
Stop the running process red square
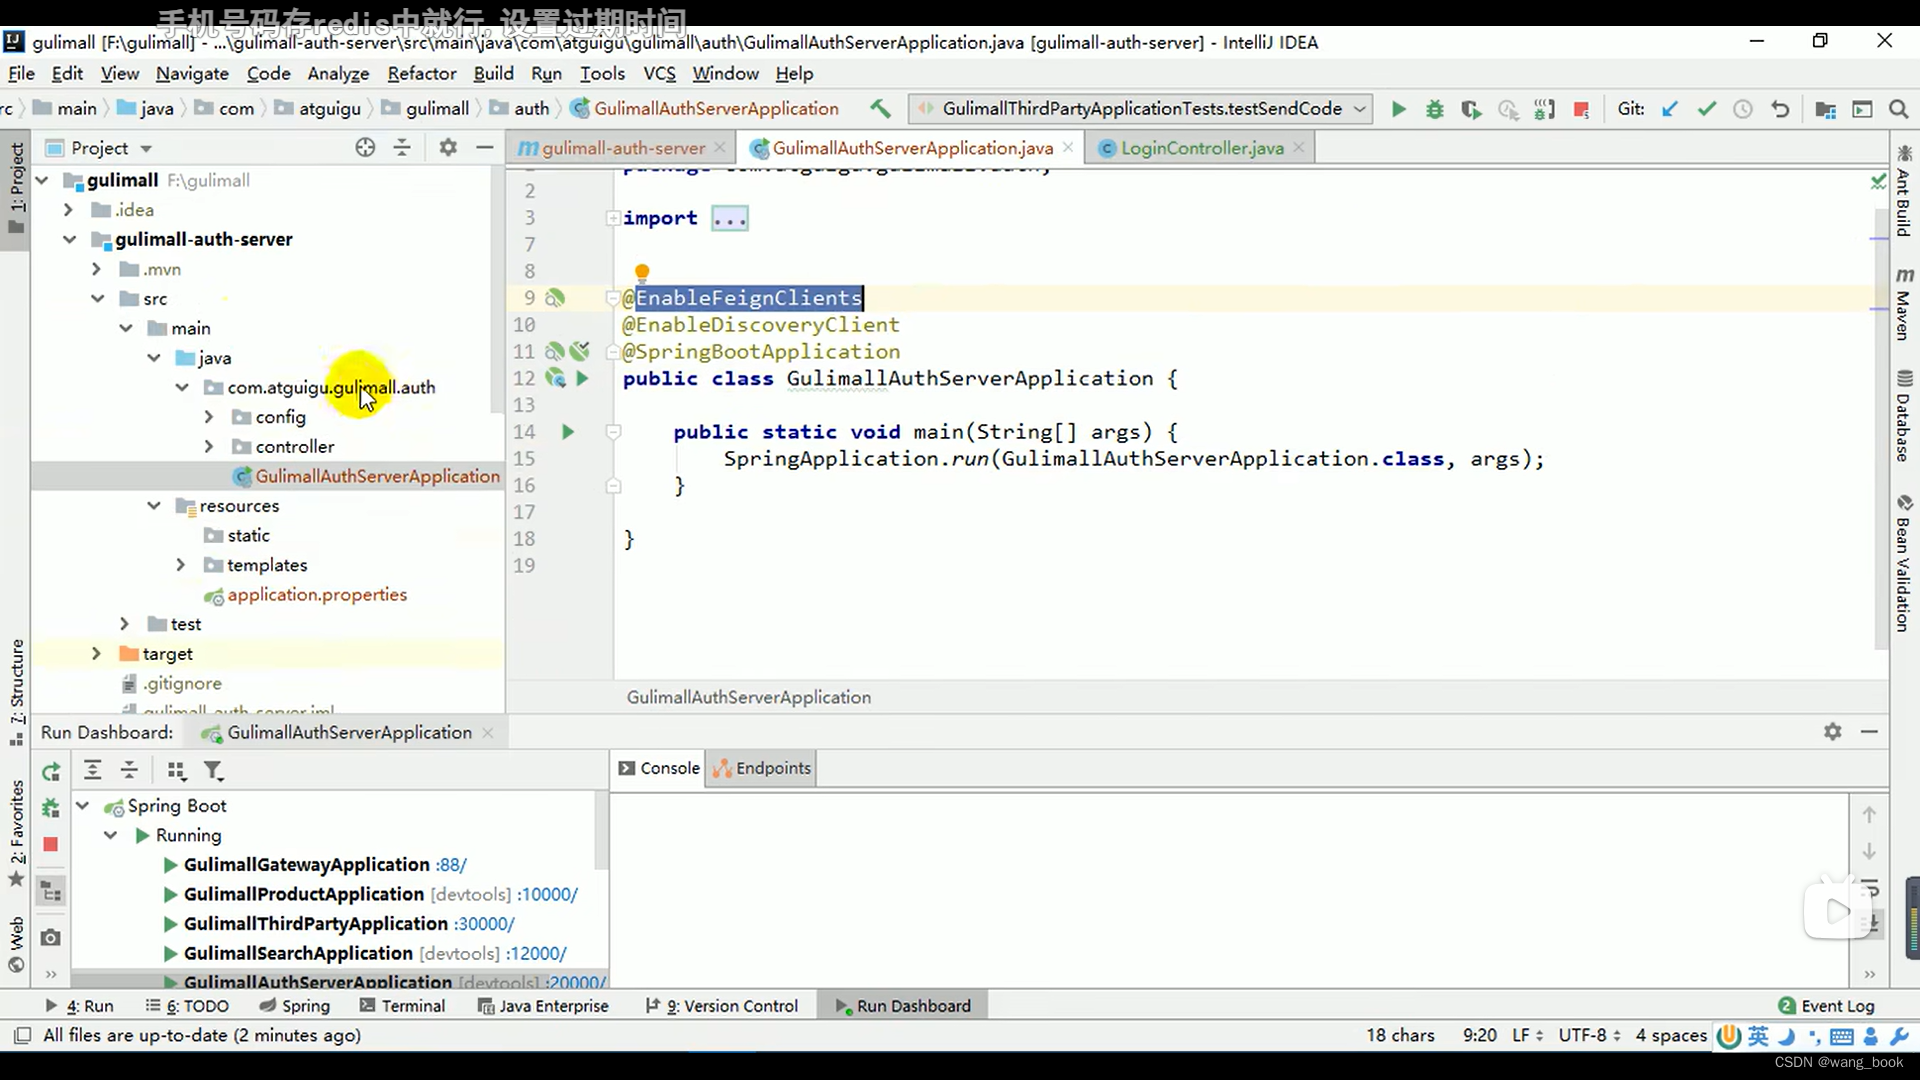click(x=1581, y=109)
